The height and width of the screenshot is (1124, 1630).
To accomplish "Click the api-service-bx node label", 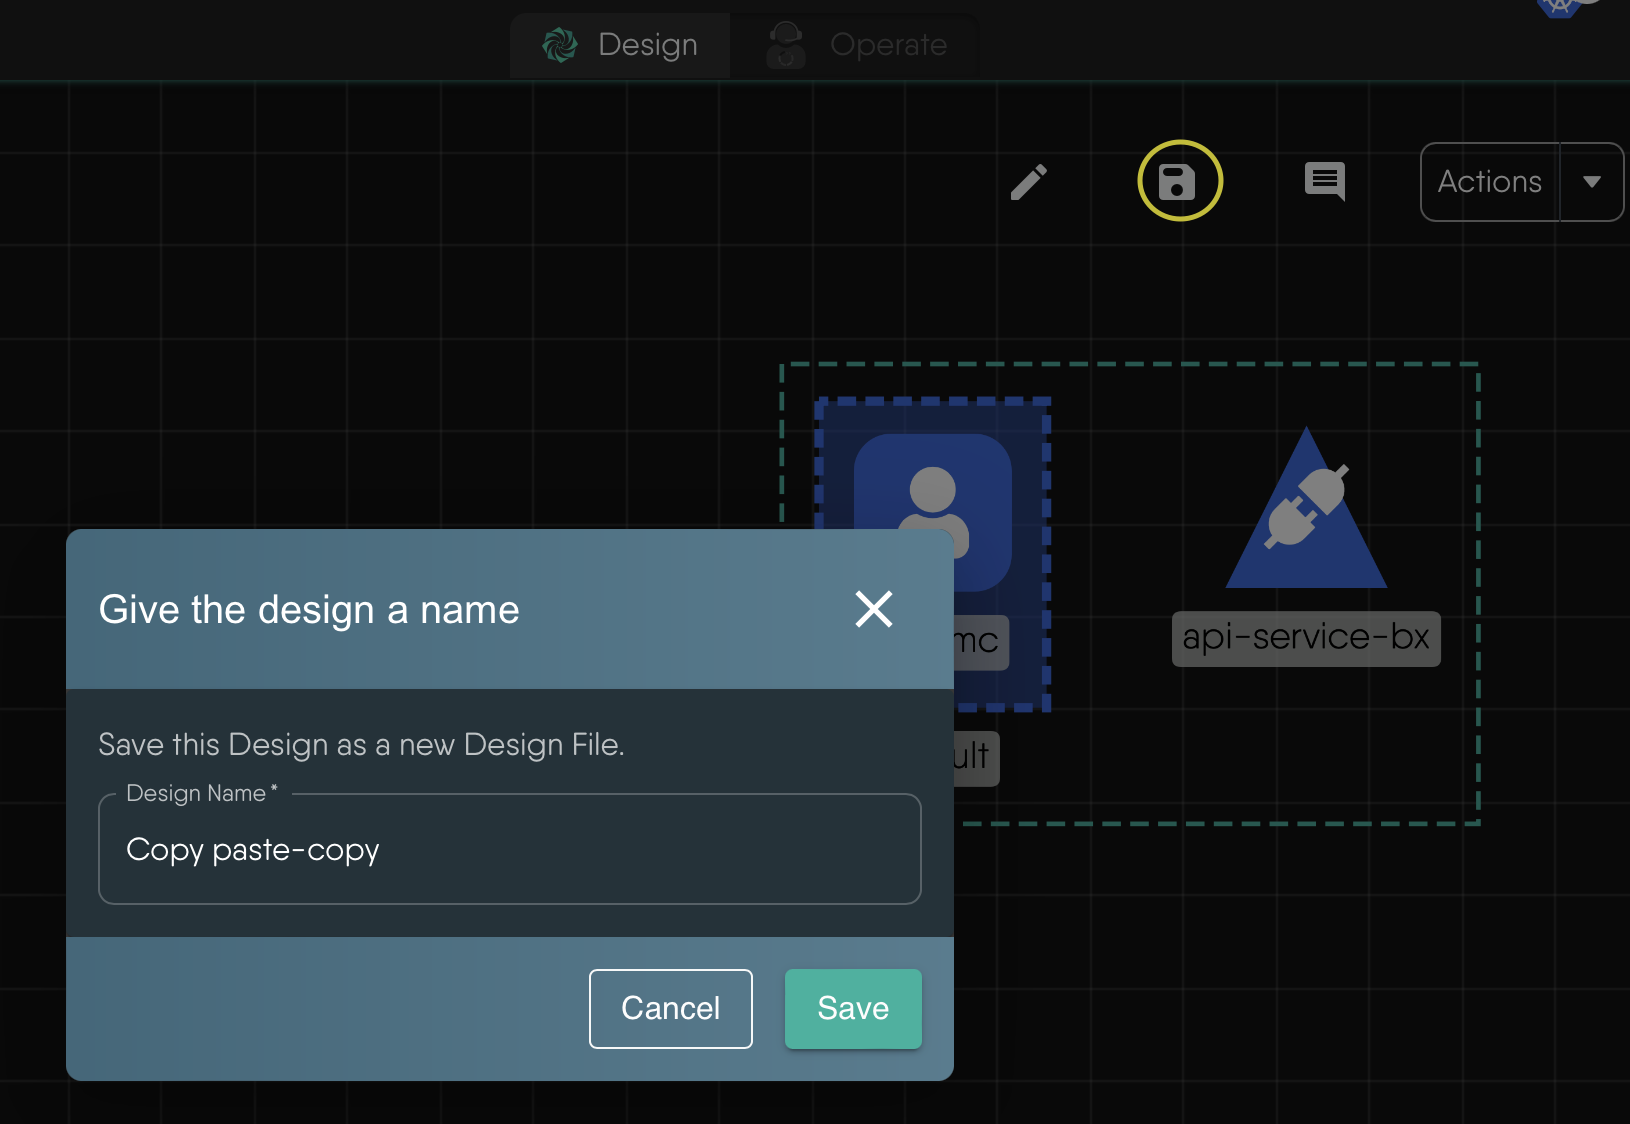I will (x=1305, y=638).
